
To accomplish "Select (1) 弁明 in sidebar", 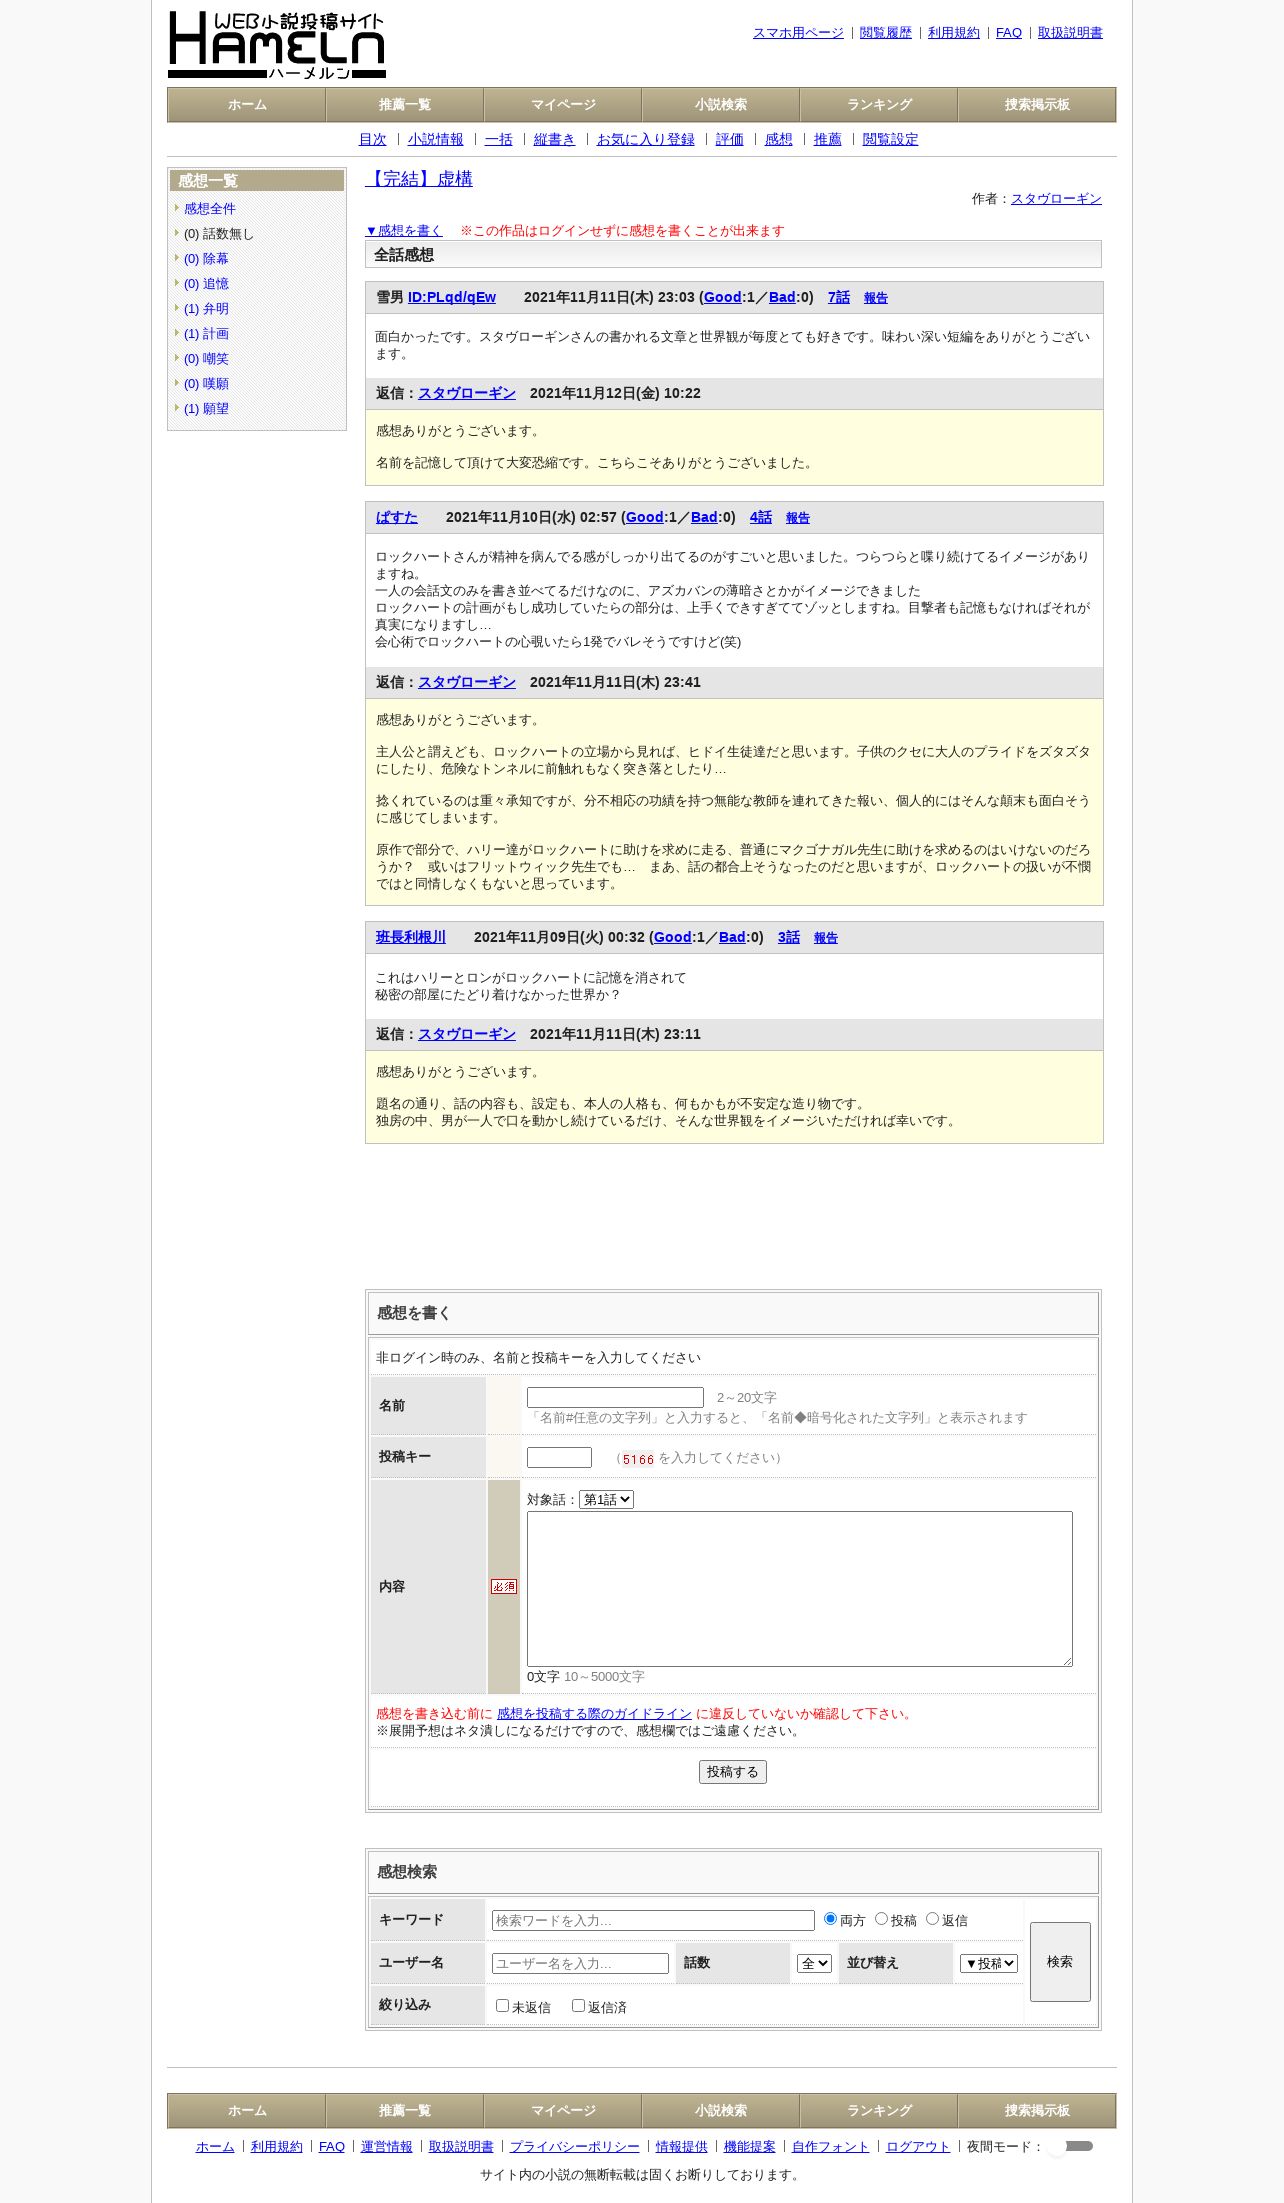I will (206, 309).
